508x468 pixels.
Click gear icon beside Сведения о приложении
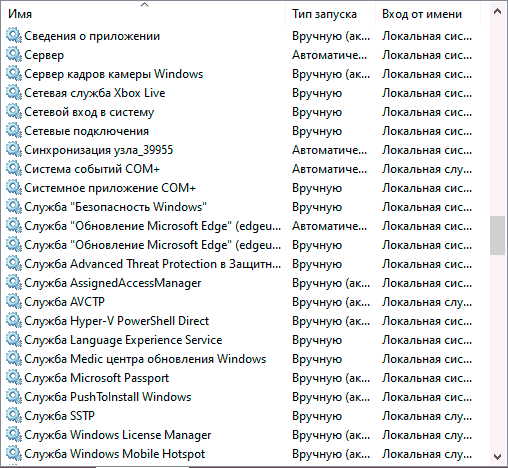point(14,36)
